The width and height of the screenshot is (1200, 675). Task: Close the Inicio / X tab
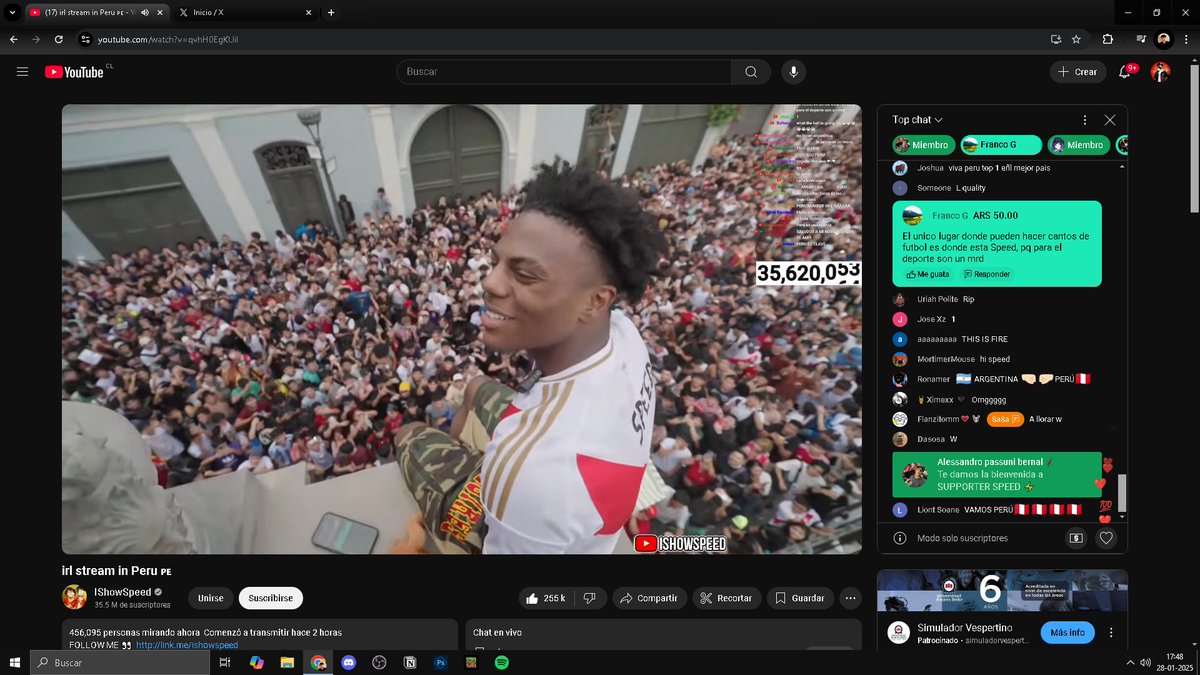(309, 13)
